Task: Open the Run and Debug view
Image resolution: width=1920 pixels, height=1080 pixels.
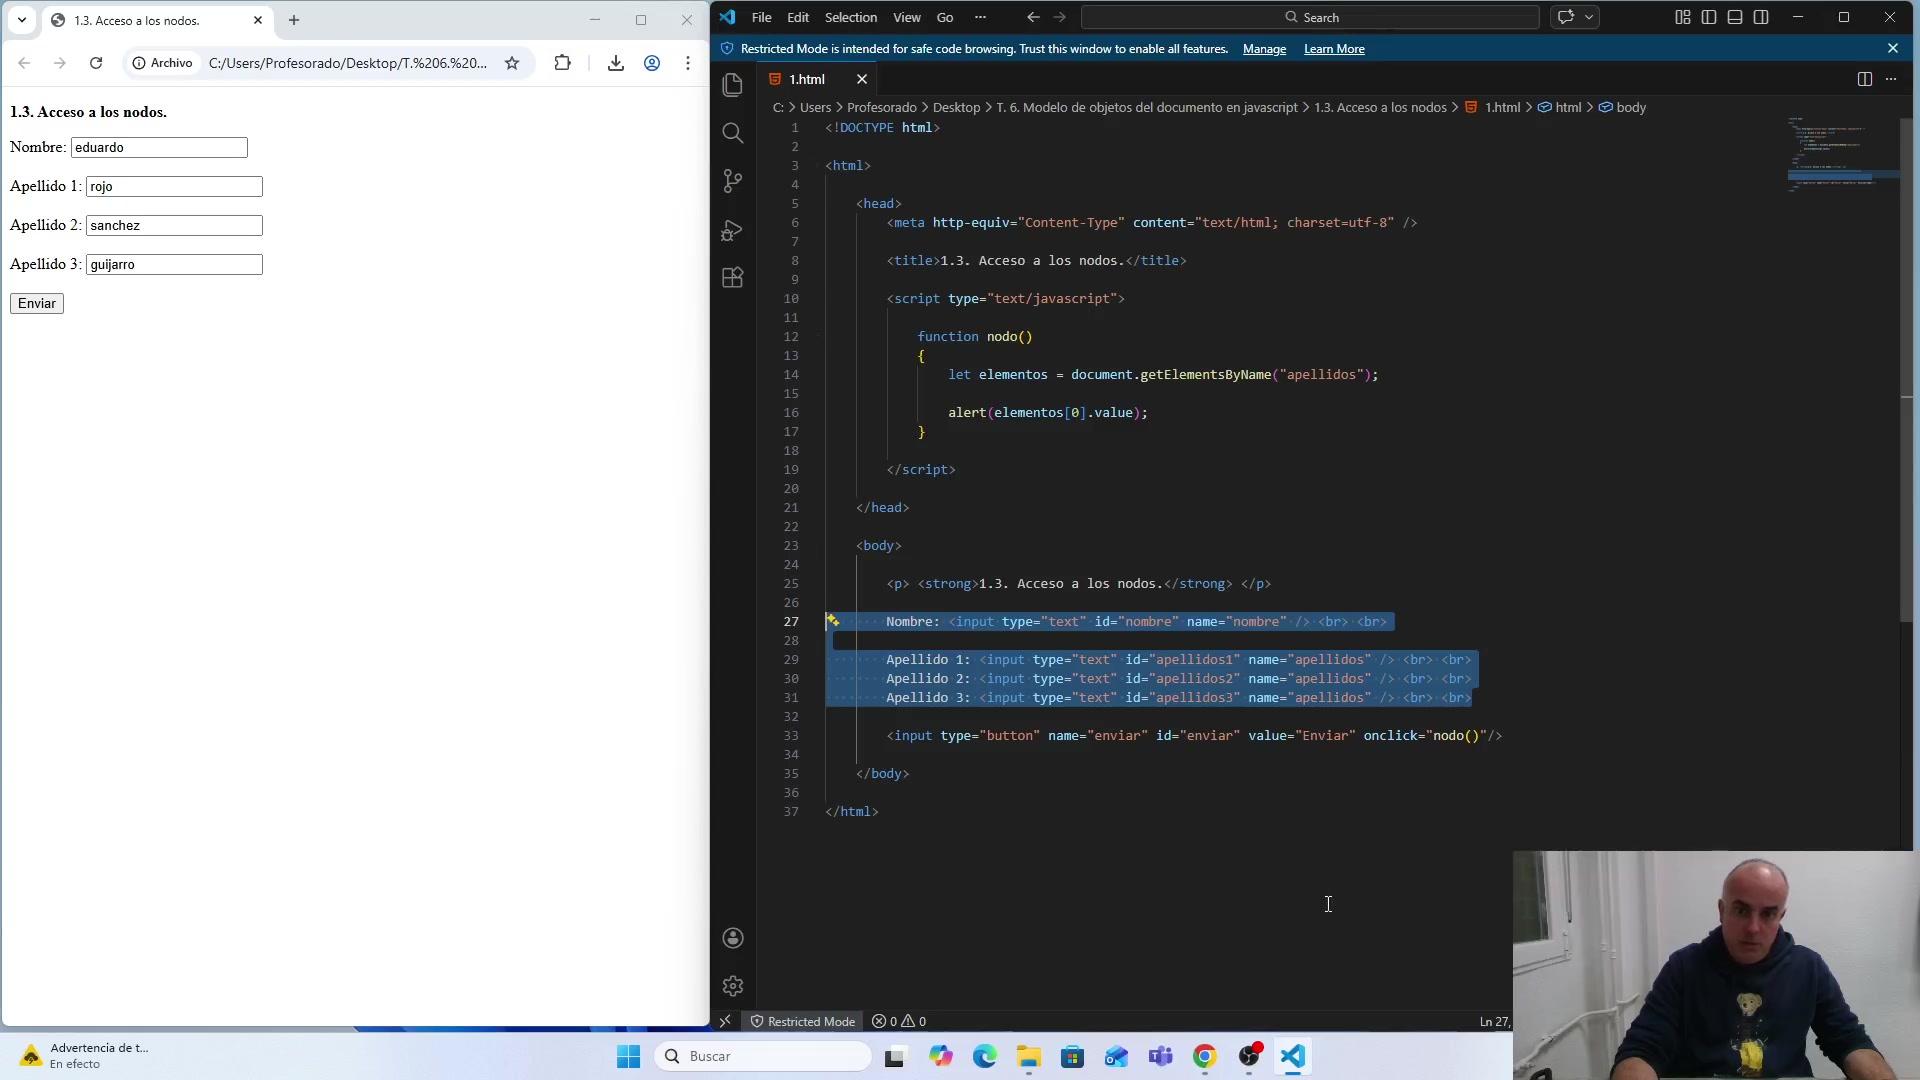Action: click(x=733, y=230)
